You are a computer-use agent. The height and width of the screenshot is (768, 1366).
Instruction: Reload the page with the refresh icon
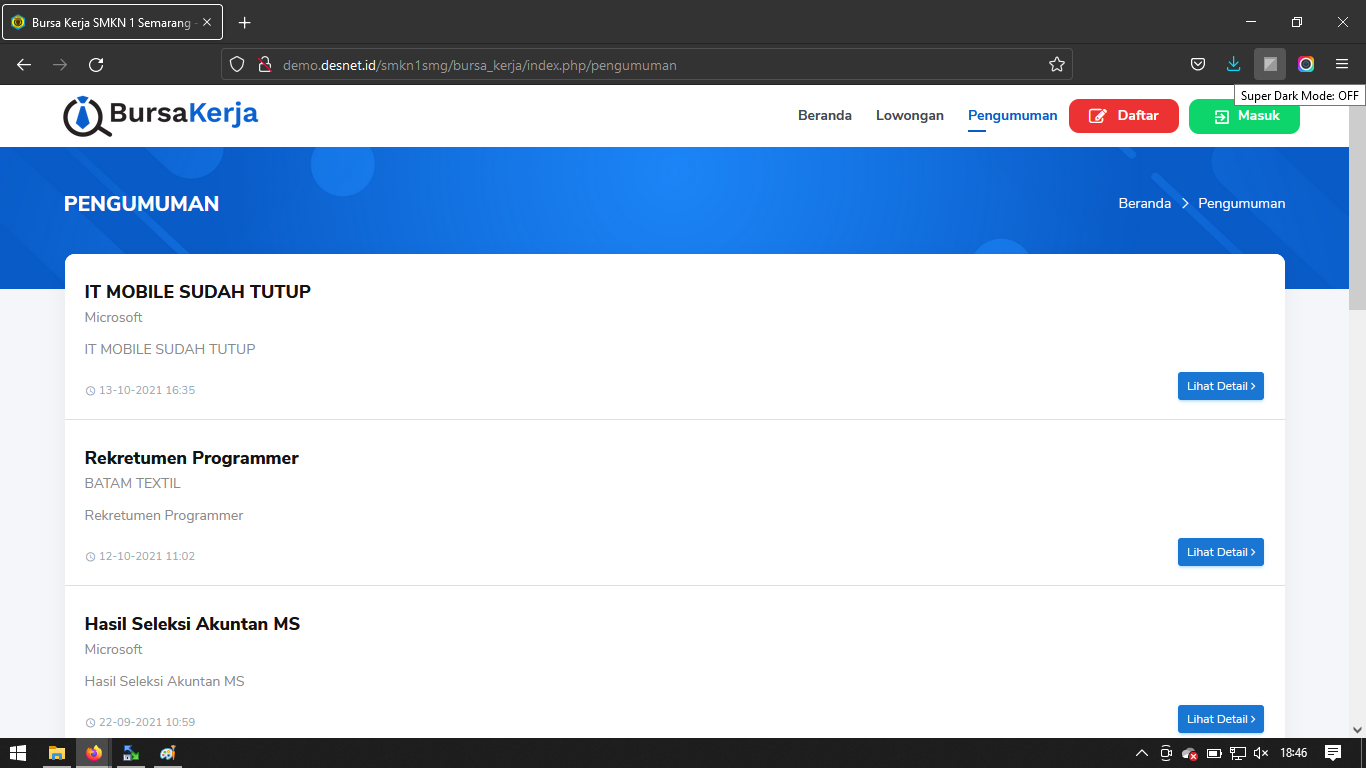[96, 65]
